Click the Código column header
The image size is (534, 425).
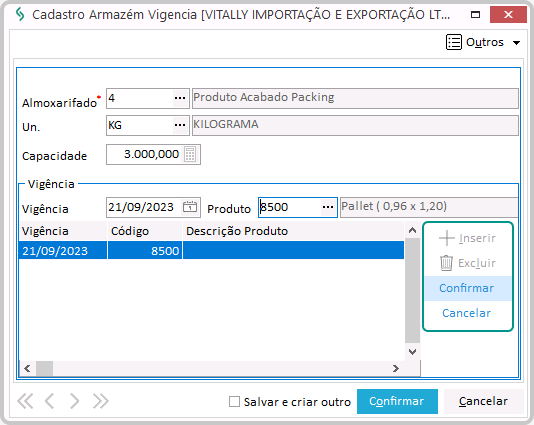(145, 231)
